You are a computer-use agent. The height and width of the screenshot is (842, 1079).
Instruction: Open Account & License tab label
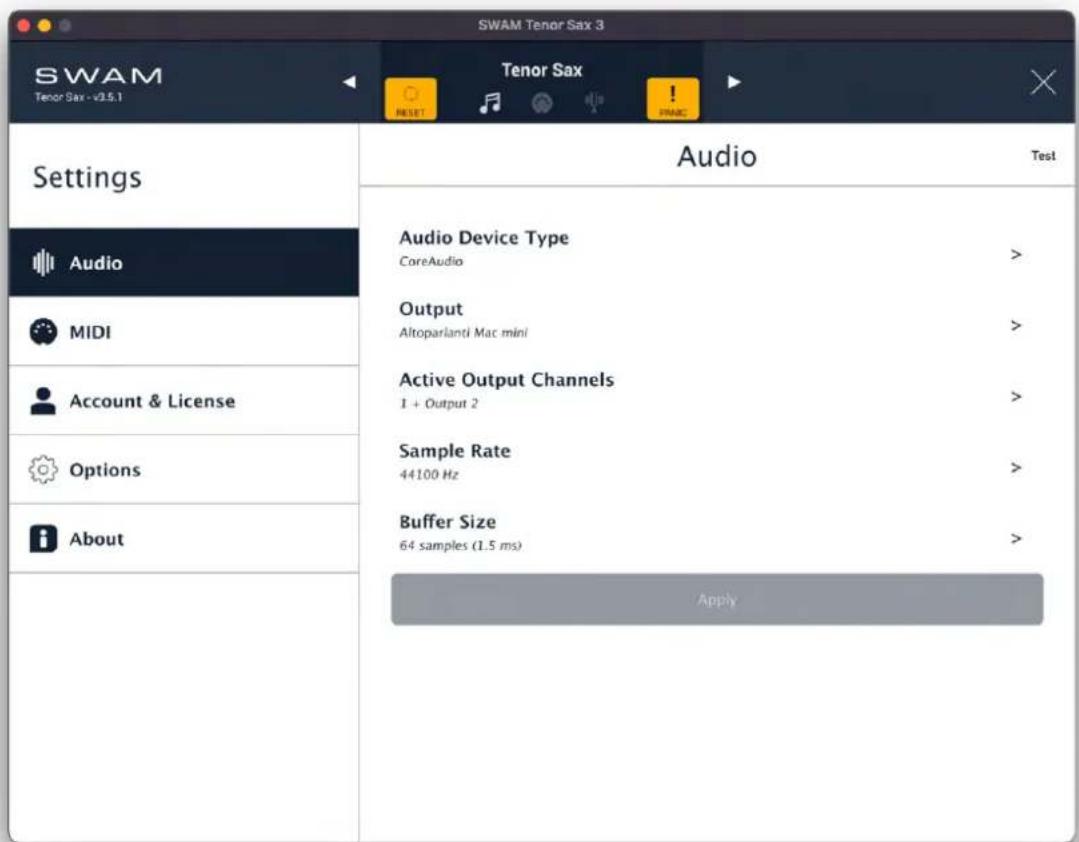(x=152, y=401)
